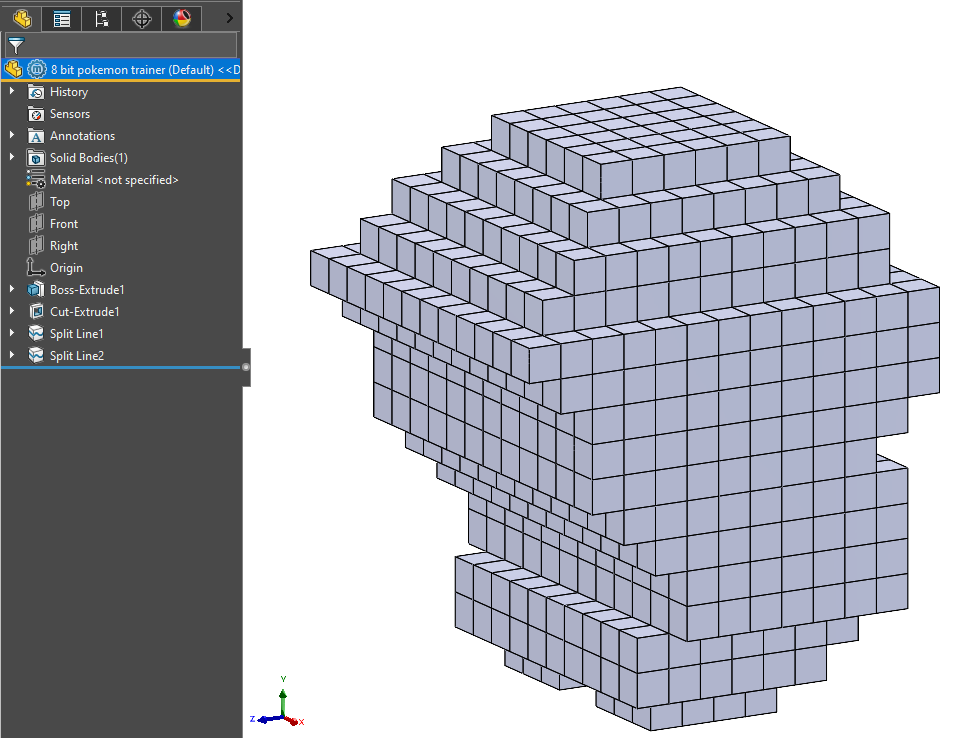Select the 8 bit pokemon trainer part
This screenshot has height=738, width=956.
pos(121,70)
